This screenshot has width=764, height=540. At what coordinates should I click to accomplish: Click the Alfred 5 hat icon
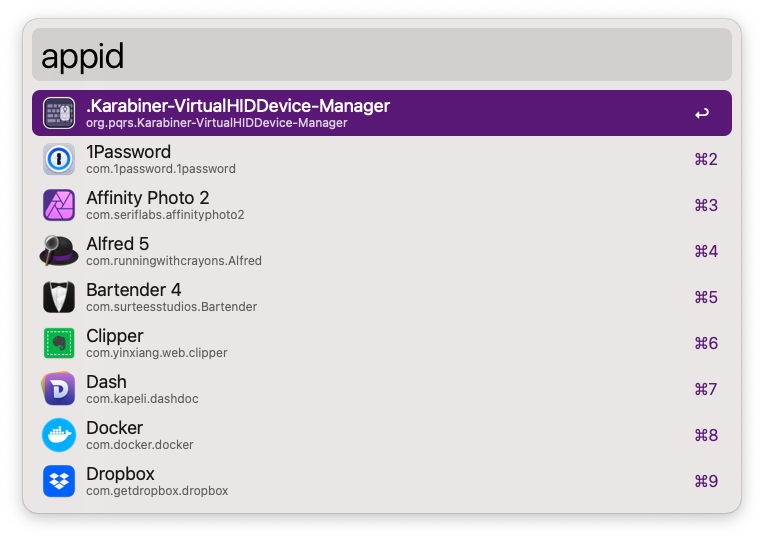[x=59, y=251]
